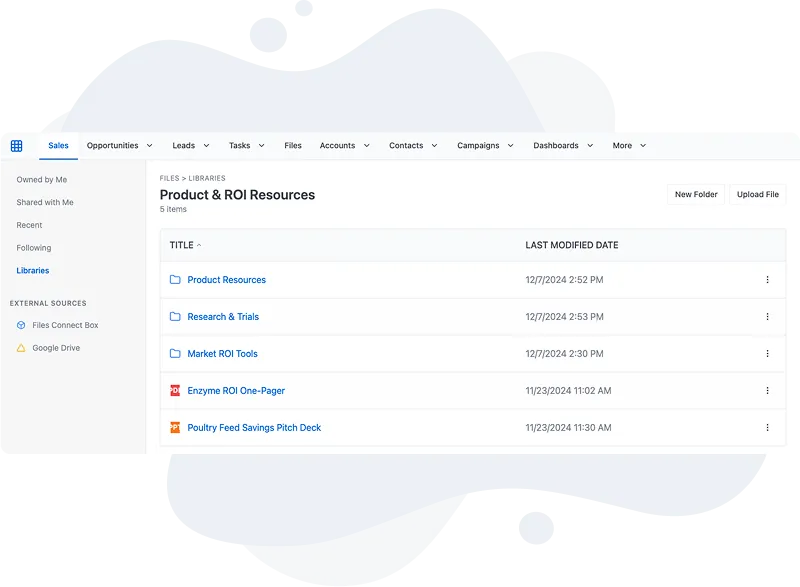Open the More navigation dropdown
This screenshot has width=800, height=587.
629,146
